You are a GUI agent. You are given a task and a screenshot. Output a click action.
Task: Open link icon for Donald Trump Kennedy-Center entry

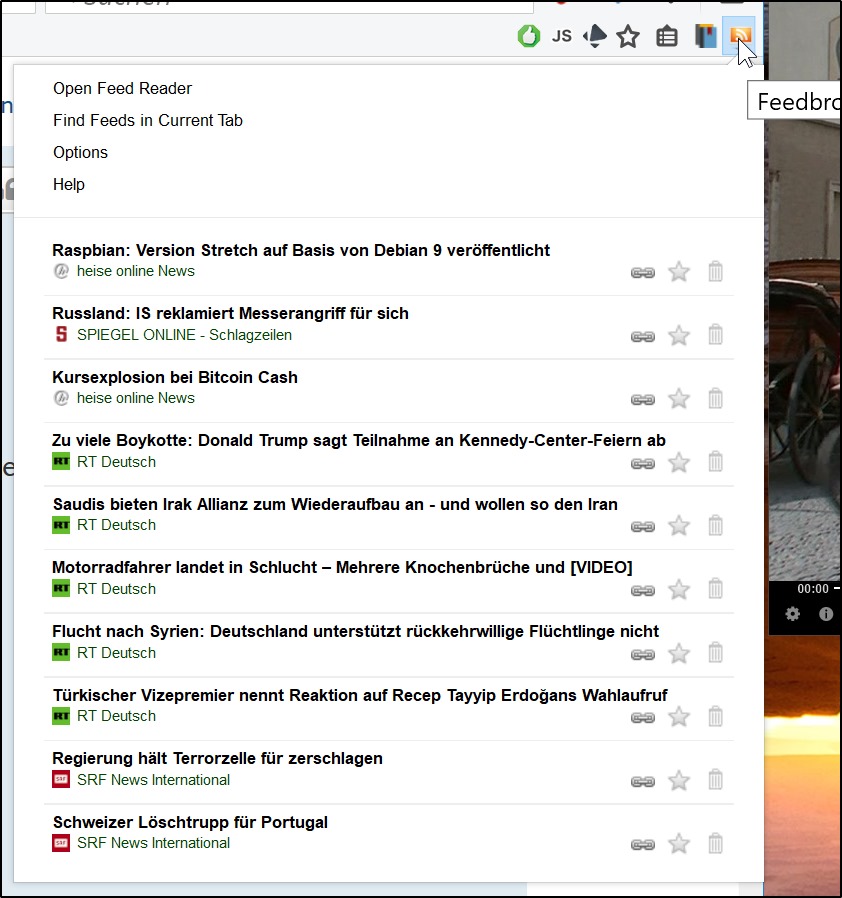point(643,463)
